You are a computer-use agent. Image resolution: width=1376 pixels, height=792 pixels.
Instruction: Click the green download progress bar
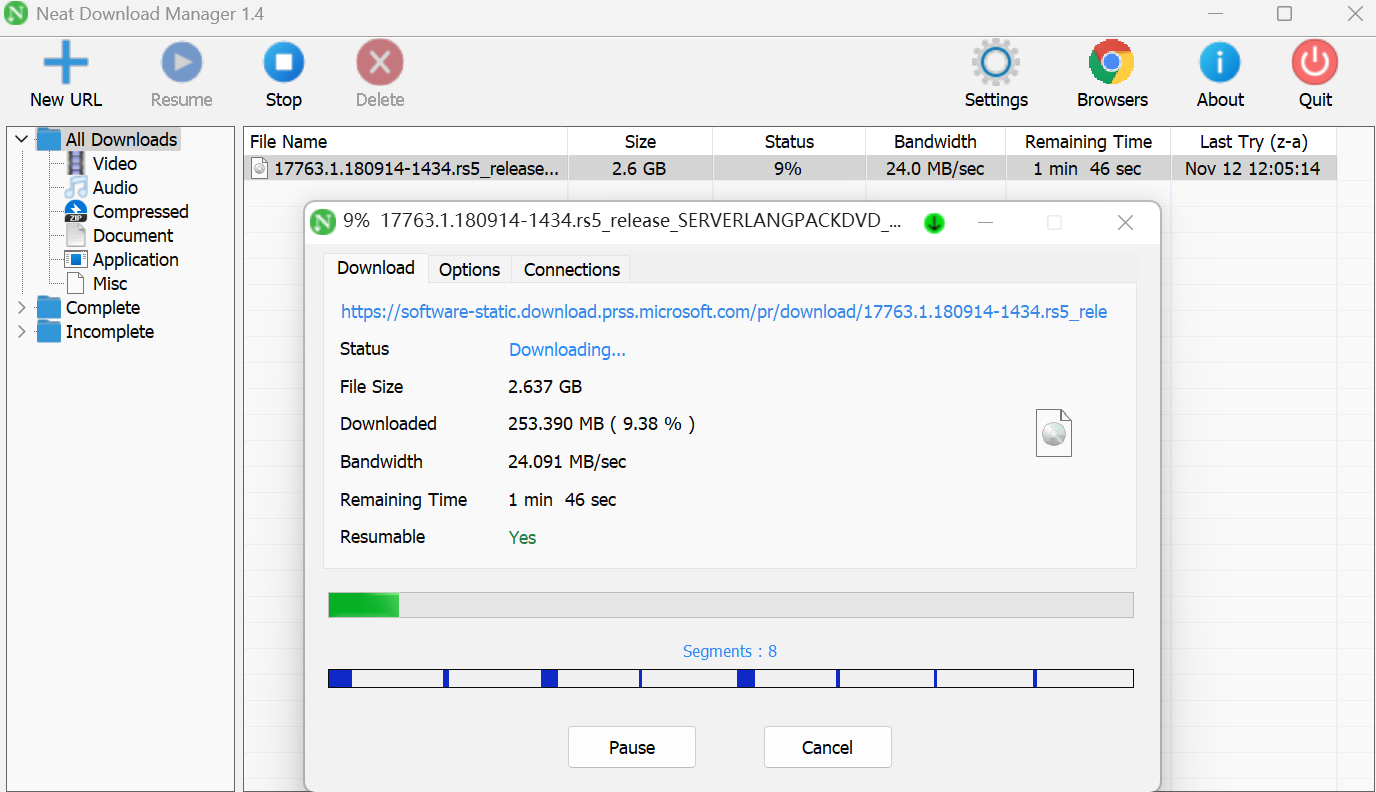coord(731,605)
